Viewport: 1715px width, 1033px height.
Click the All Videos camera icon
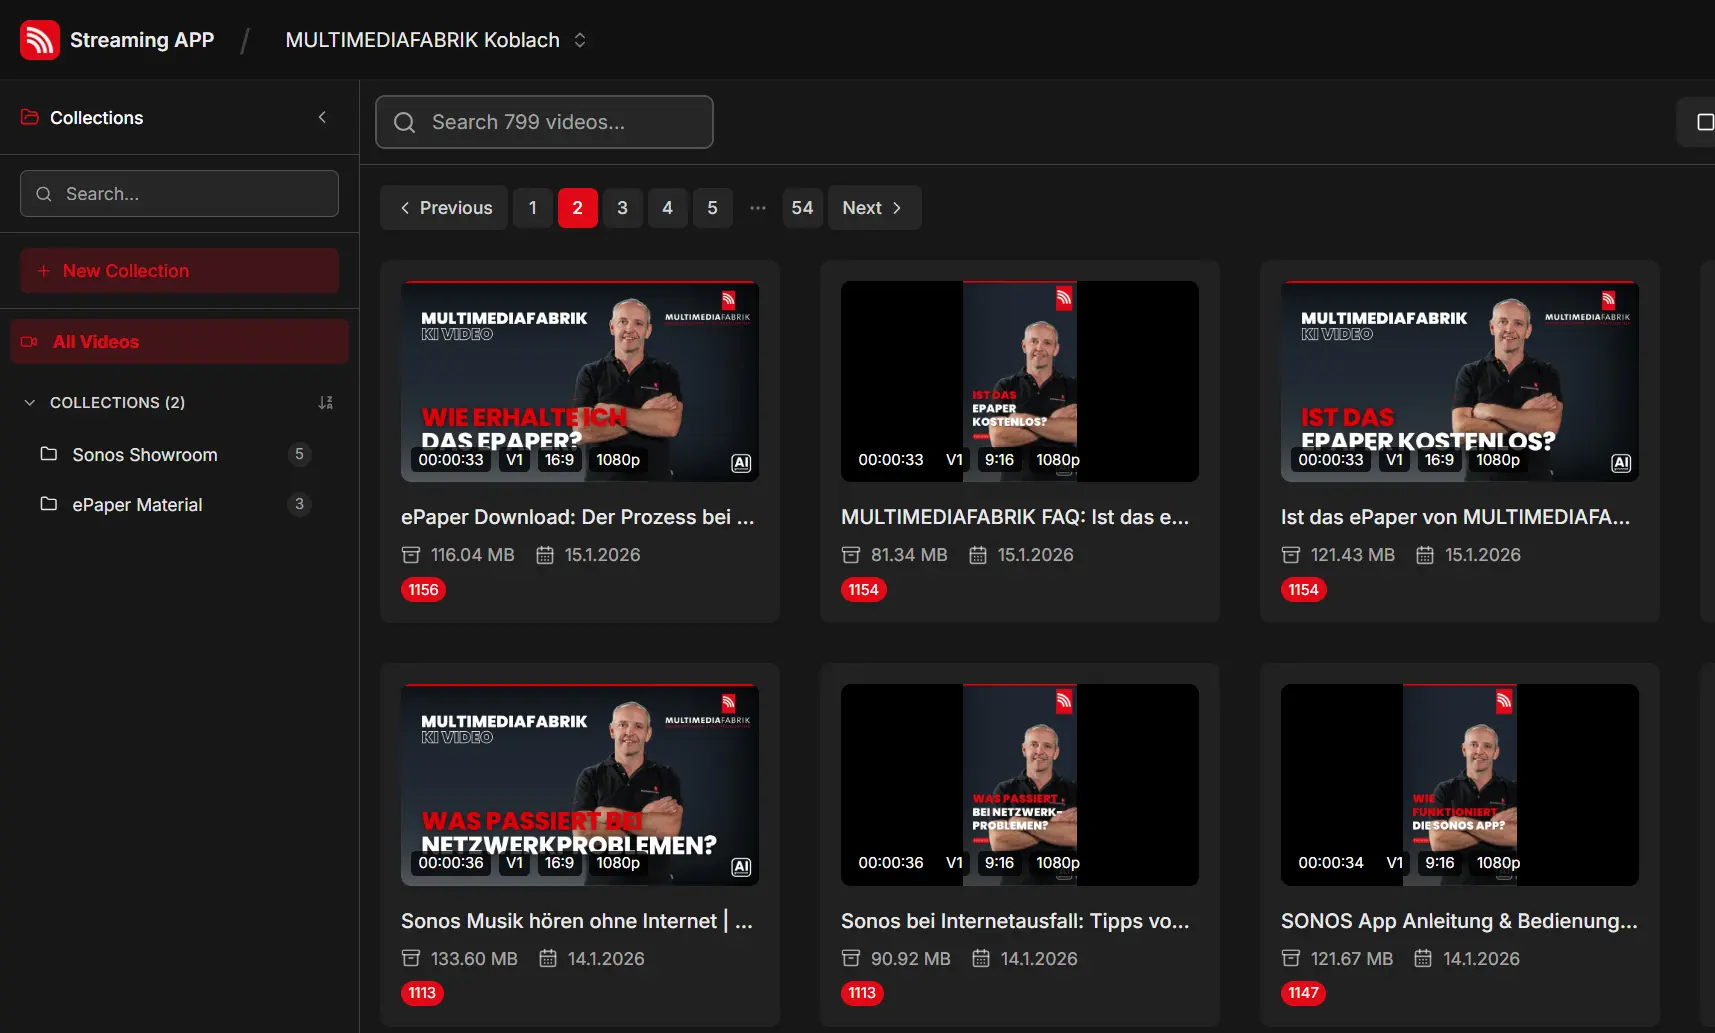[30, 342]
